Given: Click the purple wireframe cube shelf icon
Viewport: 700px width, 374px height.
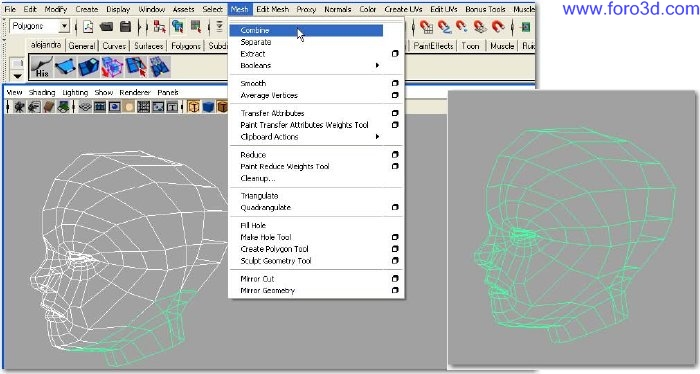Looking at the screenshot, I should [112, 67].
